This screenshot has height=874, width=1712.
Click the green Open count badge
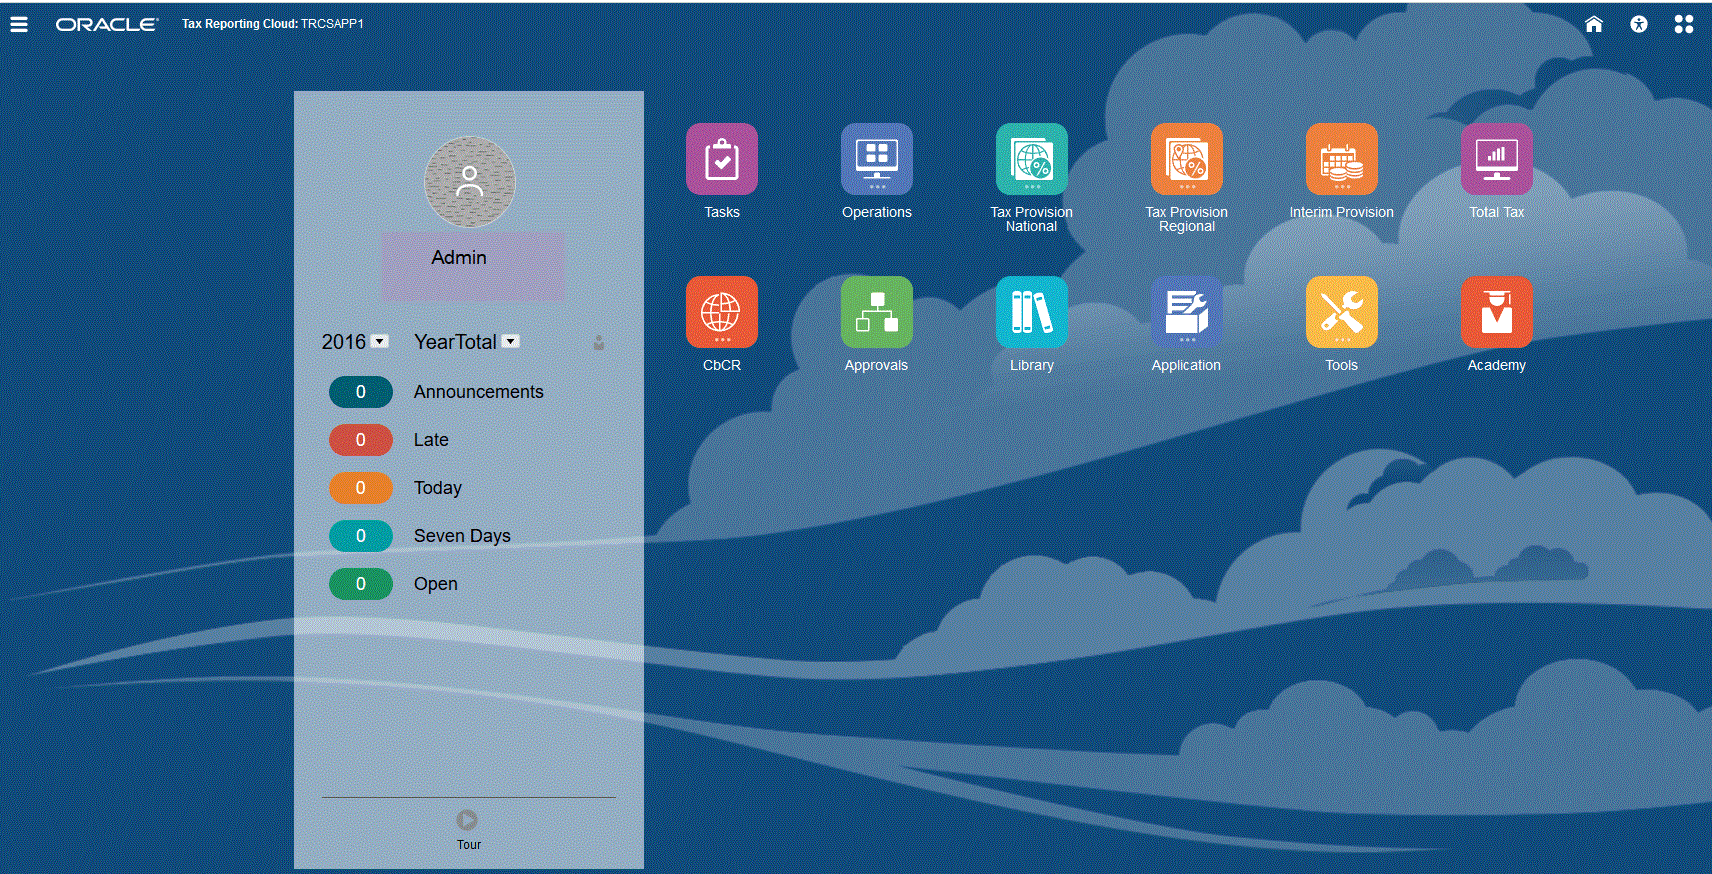(361, 584)
